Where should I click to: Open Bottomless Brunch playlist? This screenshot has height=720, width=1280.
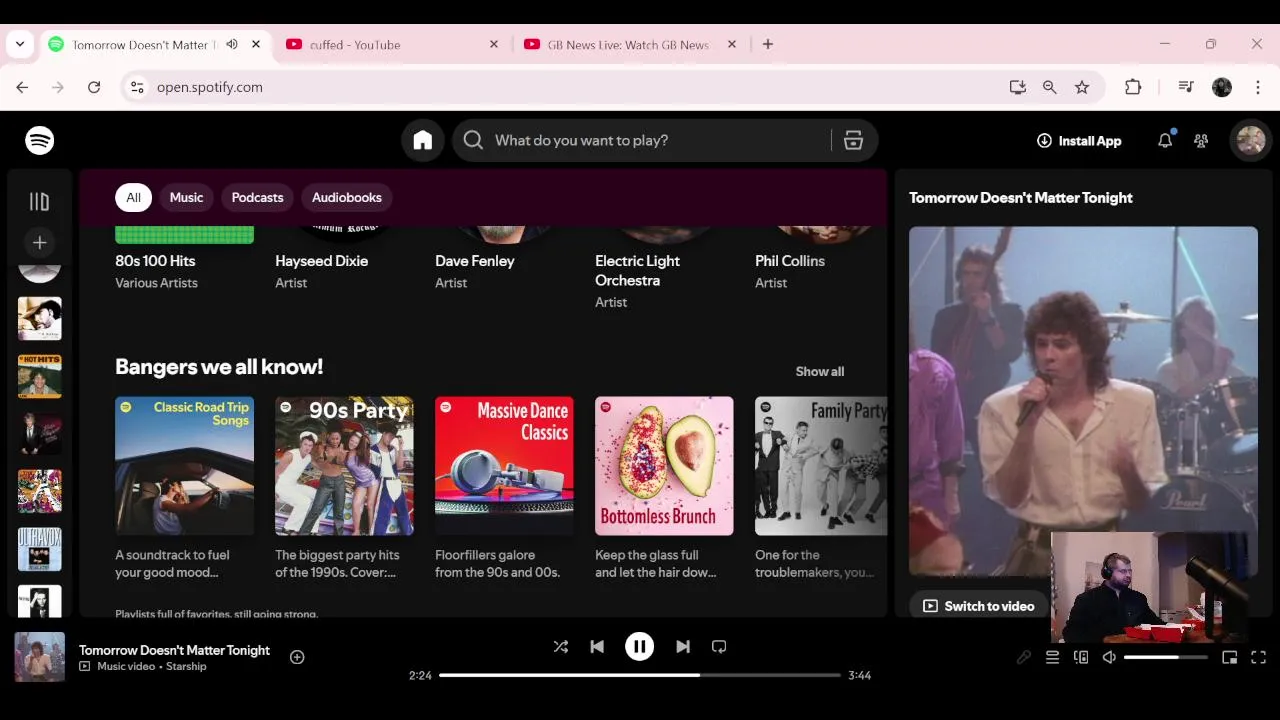(x=664, y=466)
